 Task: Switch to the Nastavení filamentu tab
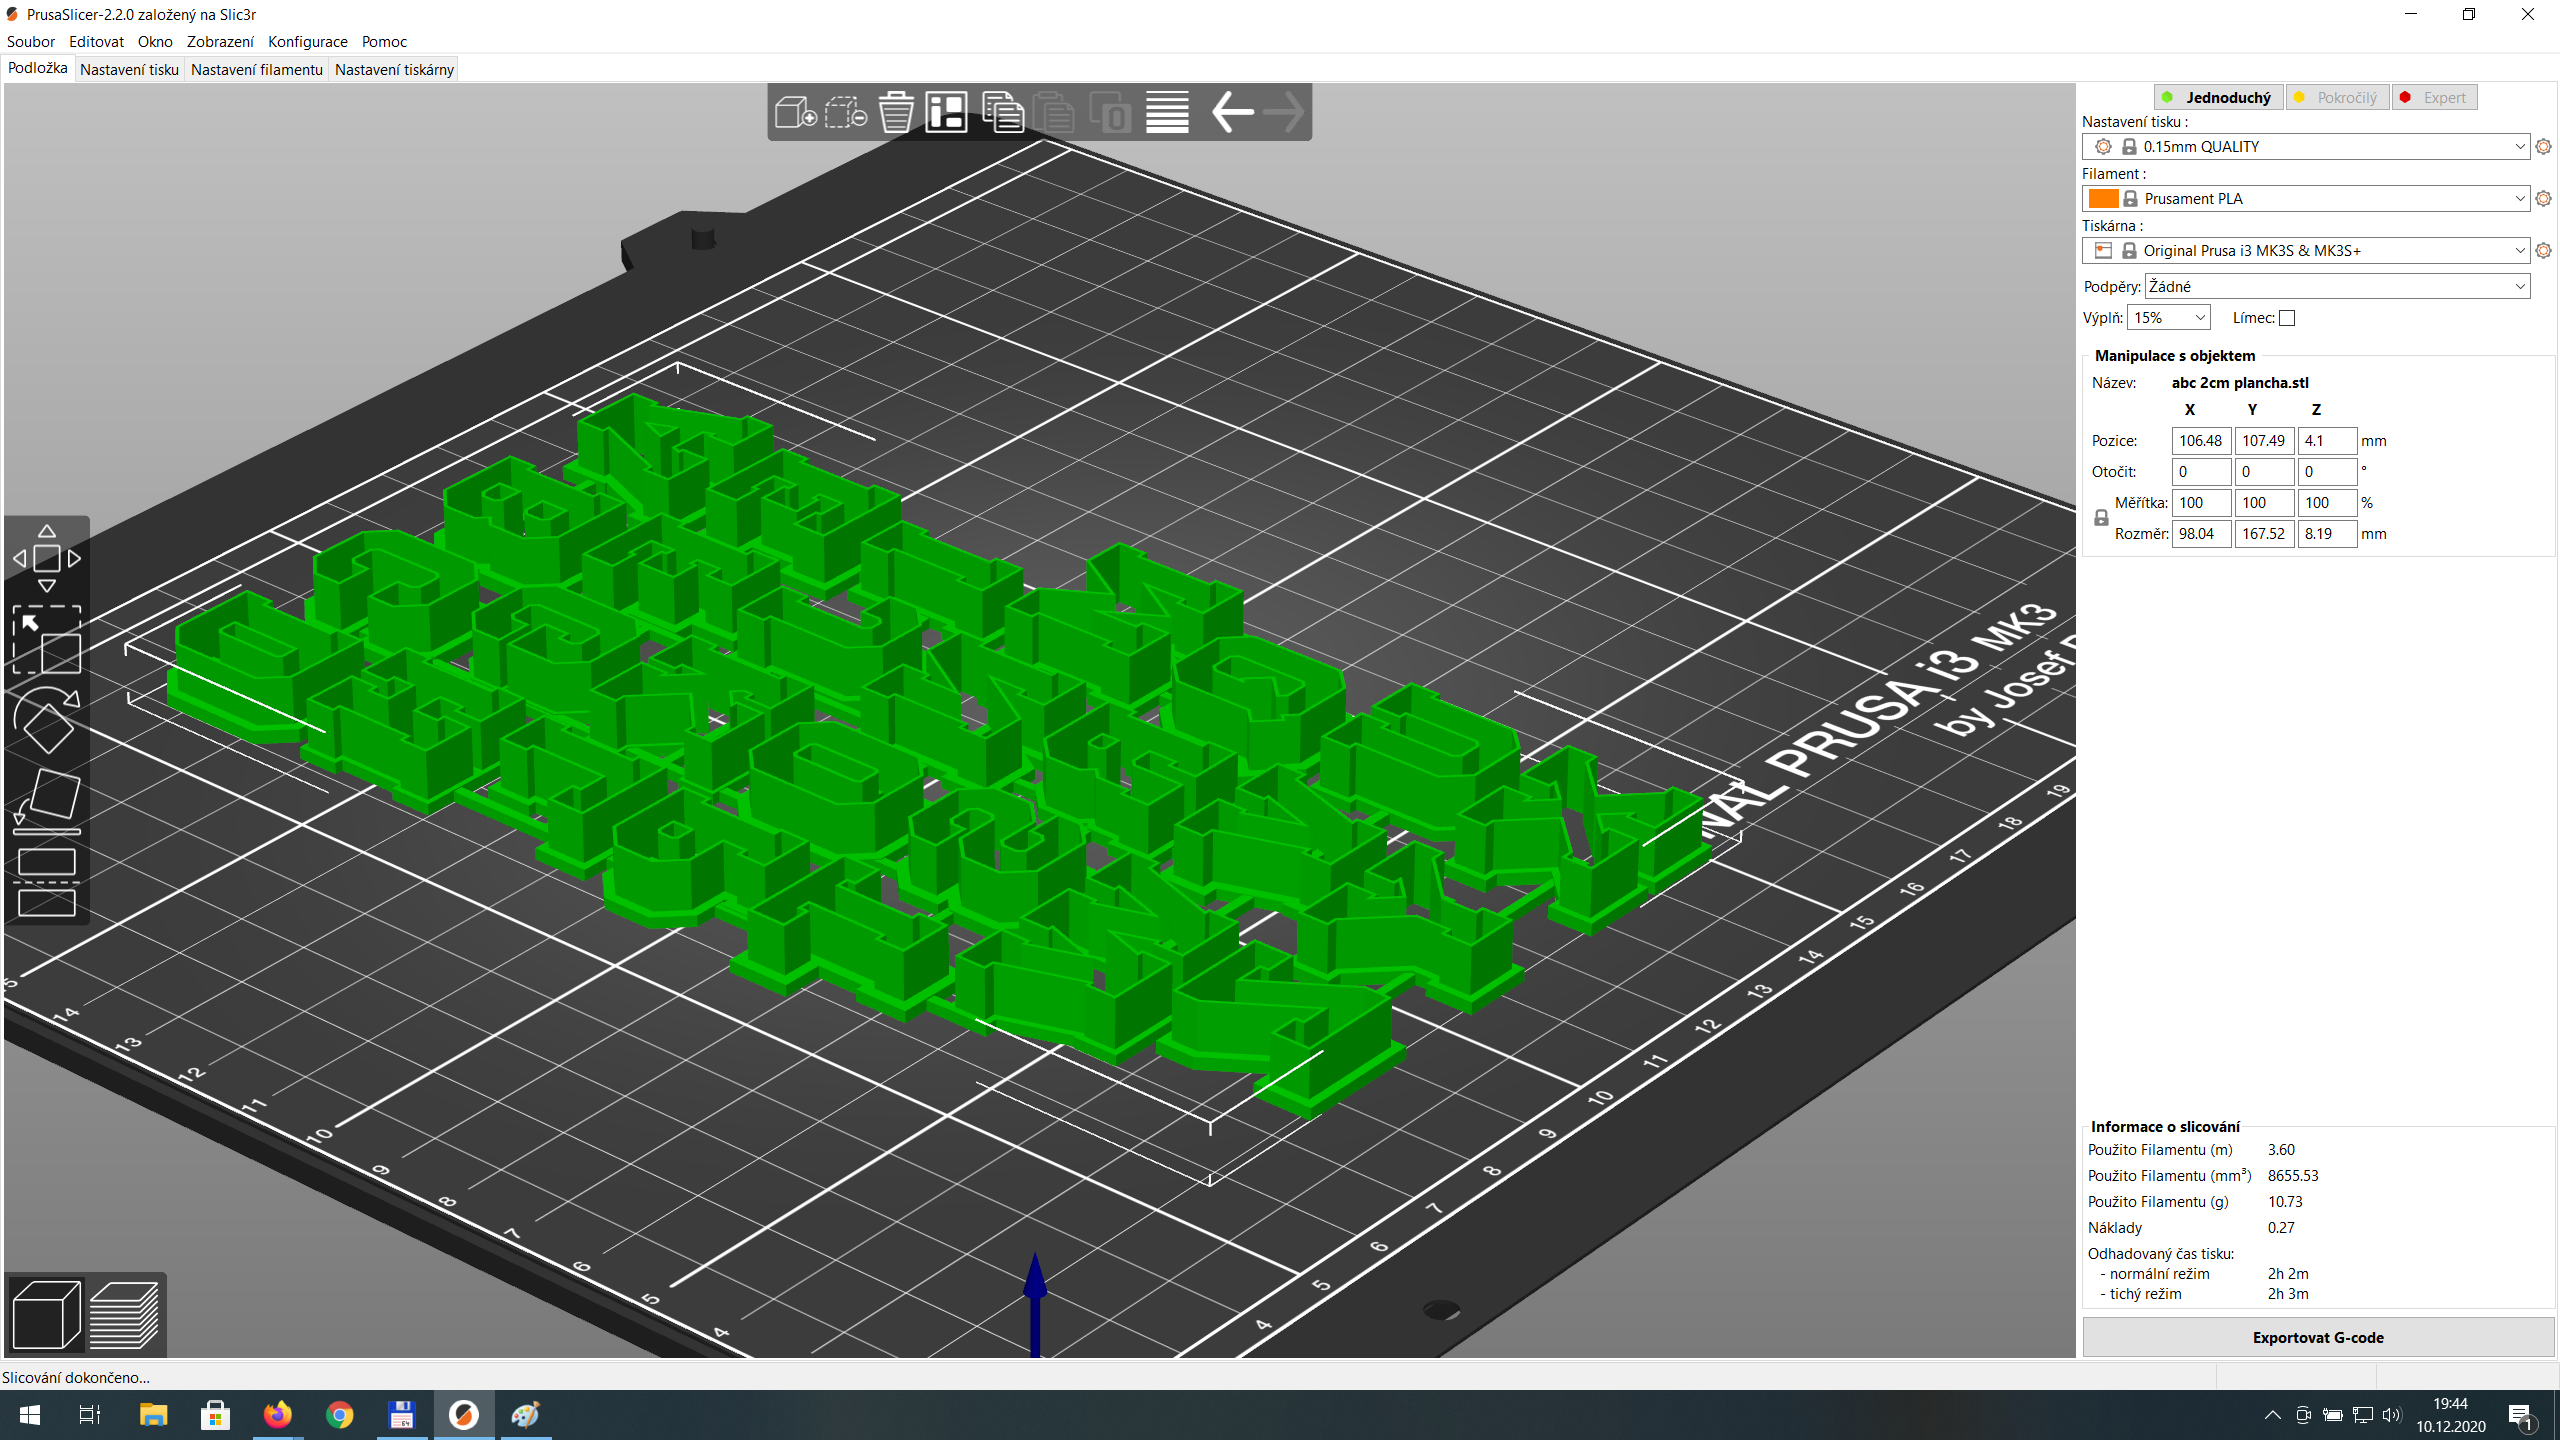256,69
